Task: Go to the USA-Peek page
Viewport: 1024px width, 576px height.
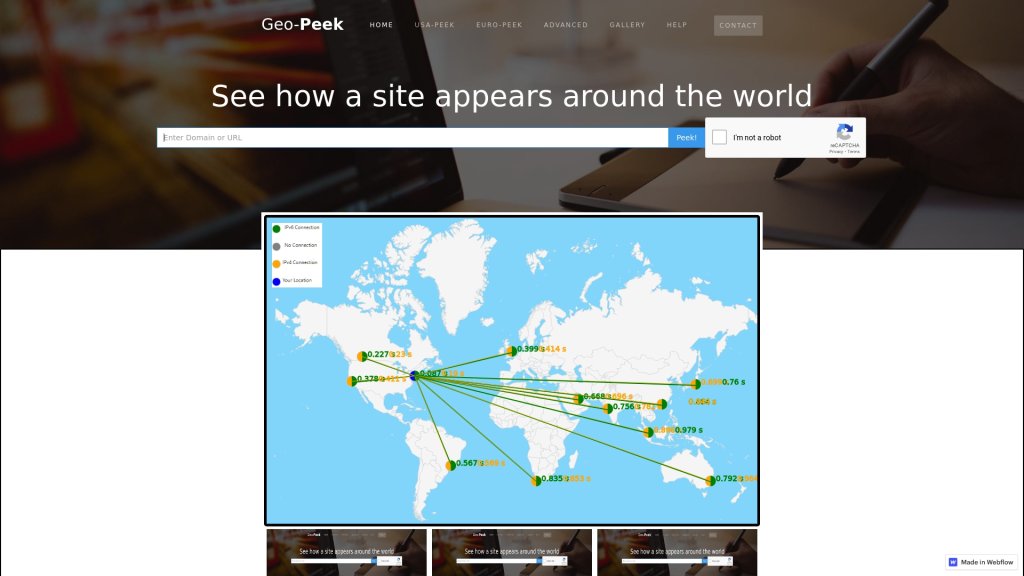Action: [x=434, y=25]
